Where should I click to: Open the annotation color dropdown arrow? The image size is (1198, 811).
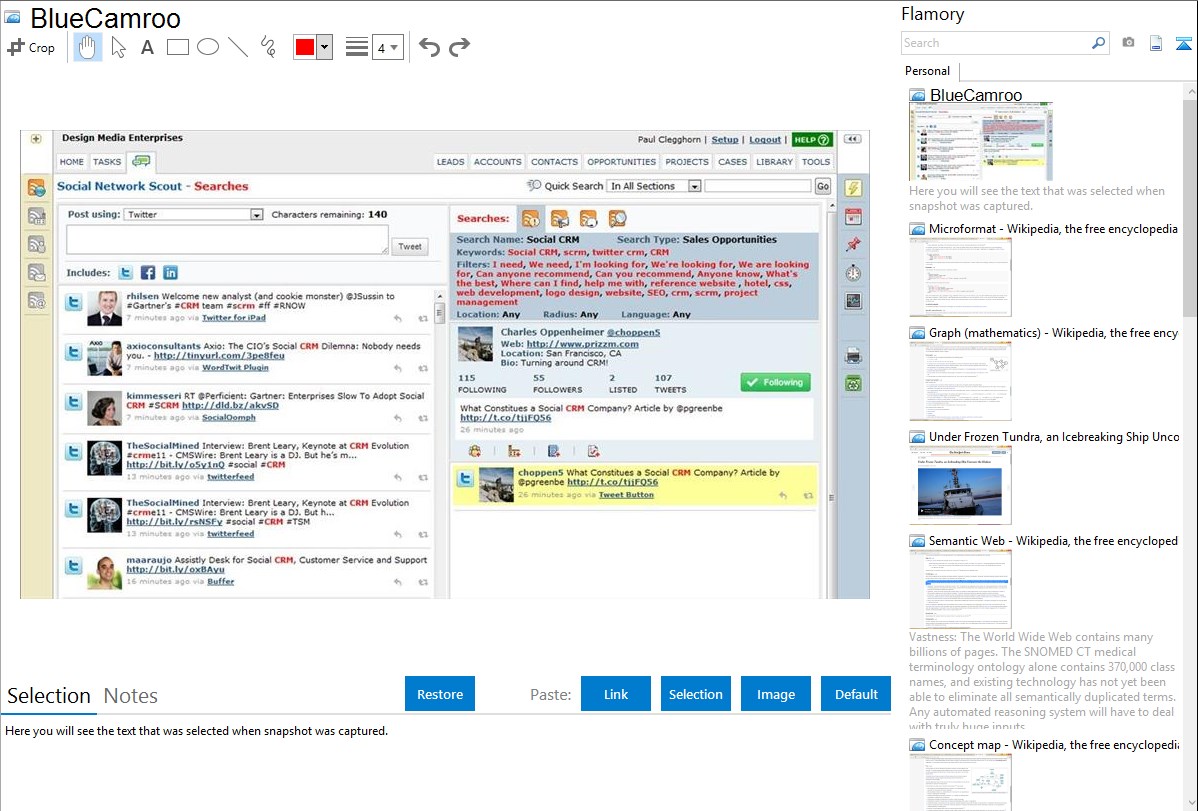(325, 47)
